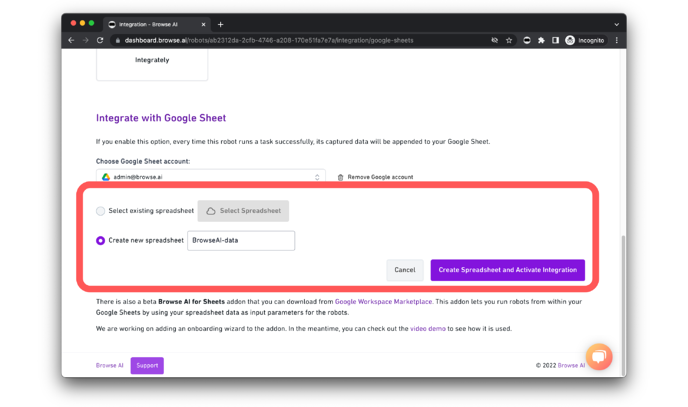The height and width of the screenshot is (407, 688).
Task: Click the browser forward arrow
Action: click(86, 40)
